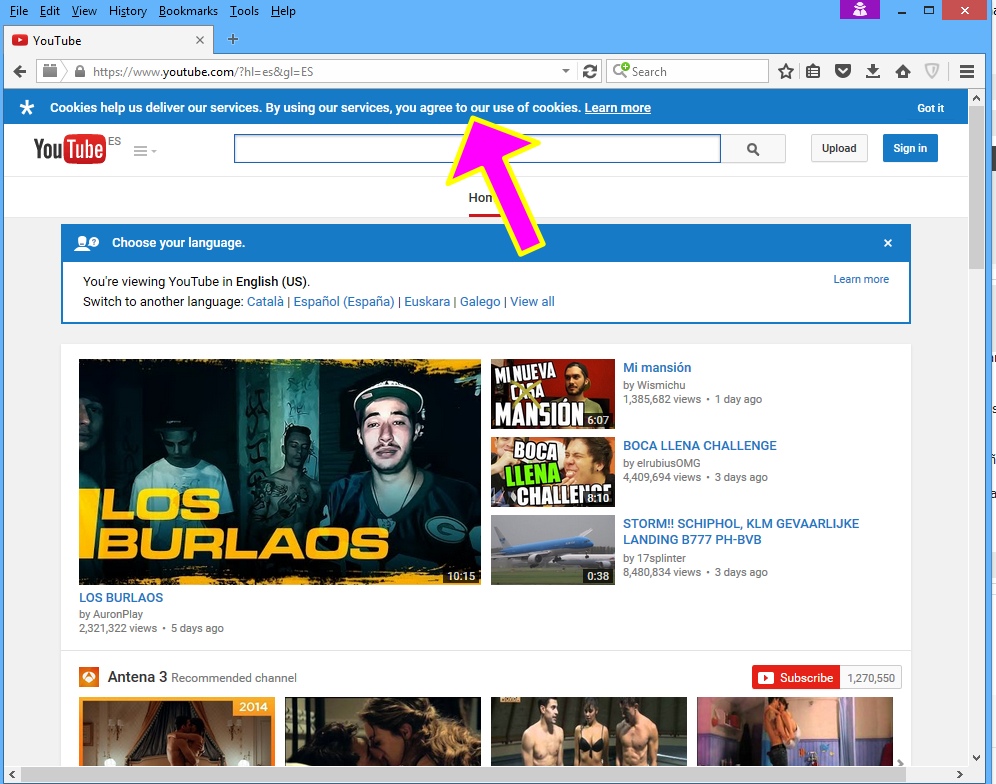Screen dimensions: 996x784
Task: Click View all languages link
Action: pos(532,302)
